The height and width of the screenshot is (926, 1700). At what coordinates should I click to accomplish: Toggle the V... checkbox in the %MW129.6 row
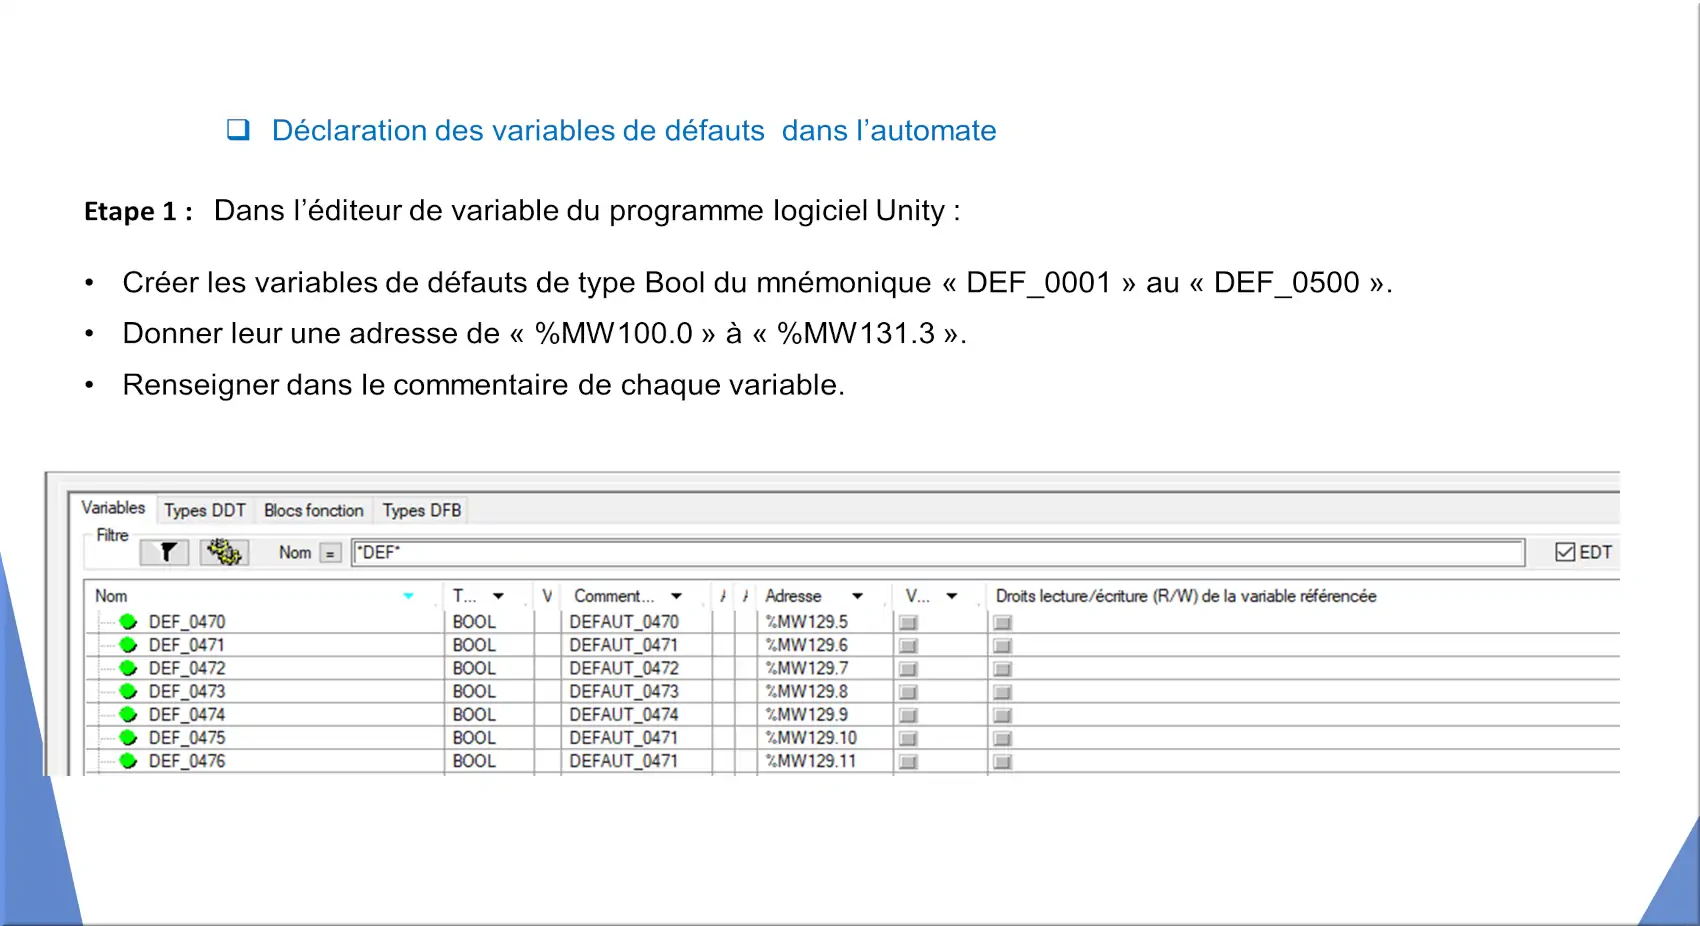tap(908, 646)
